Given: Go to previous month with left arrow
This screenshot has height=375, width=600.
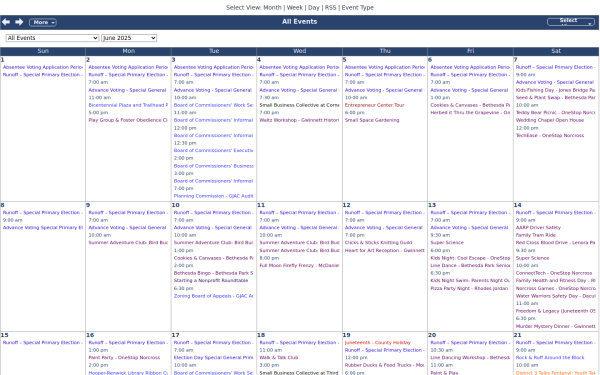Looking at the screenshot, I should point(6,22).
